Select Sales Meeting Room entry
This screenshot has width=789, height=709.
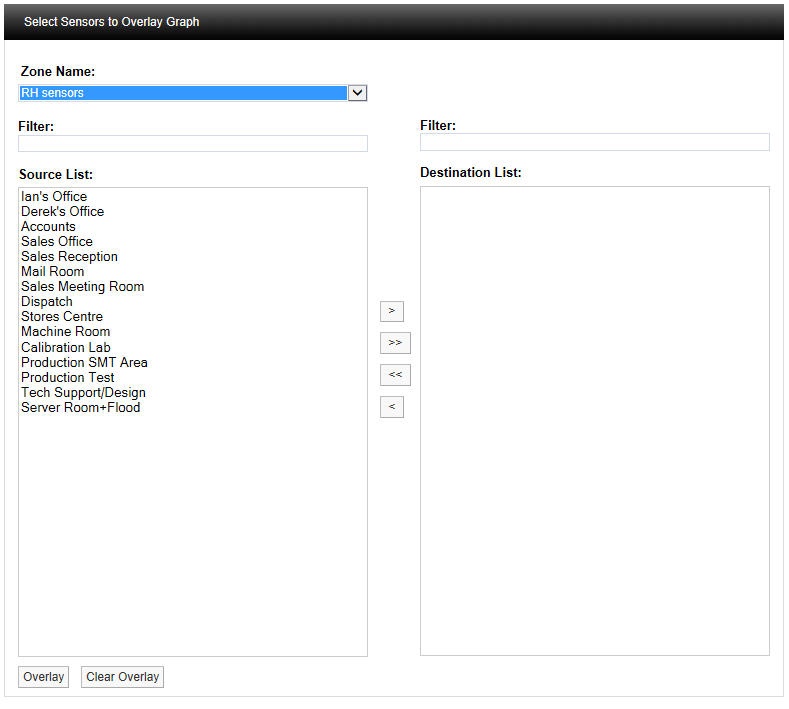click(x=82, y=287)
